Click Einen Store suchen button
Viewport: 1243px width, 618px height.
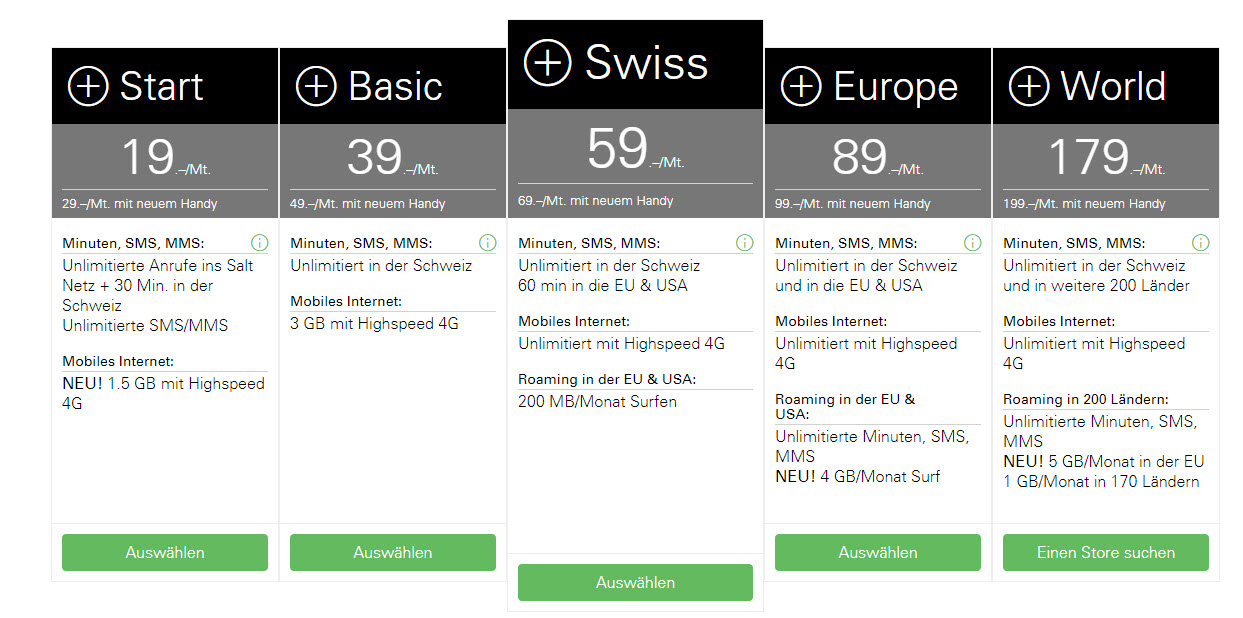1106,552
